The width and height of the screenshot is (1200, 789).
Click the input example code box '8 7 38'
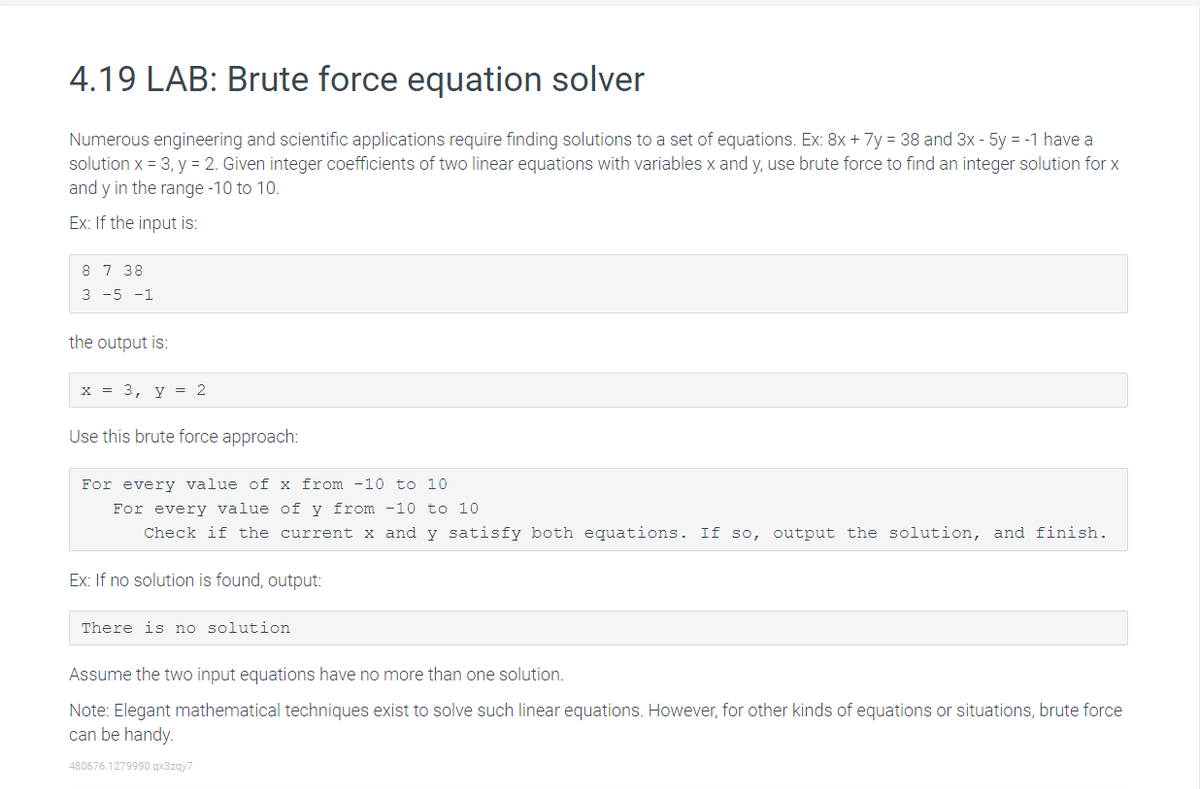pos(598,283)
